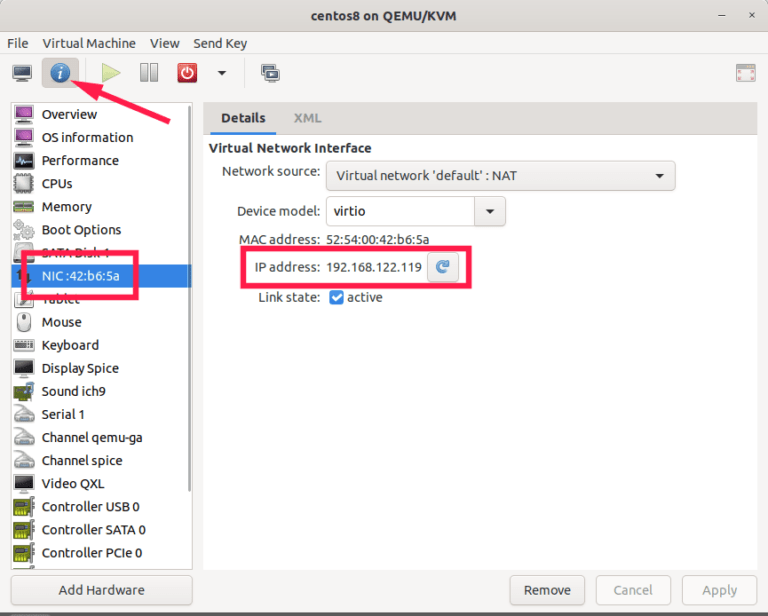The width and height of the screenshot is (768, 616).
Task: Open the Network source dropdown
Action: point(501,176)
